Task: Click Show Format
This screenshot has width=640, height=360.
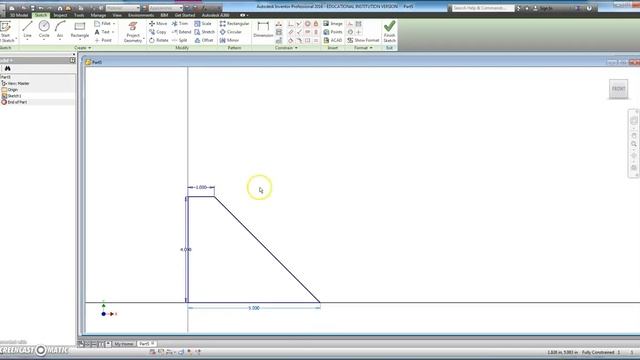Action: (363, 40)
